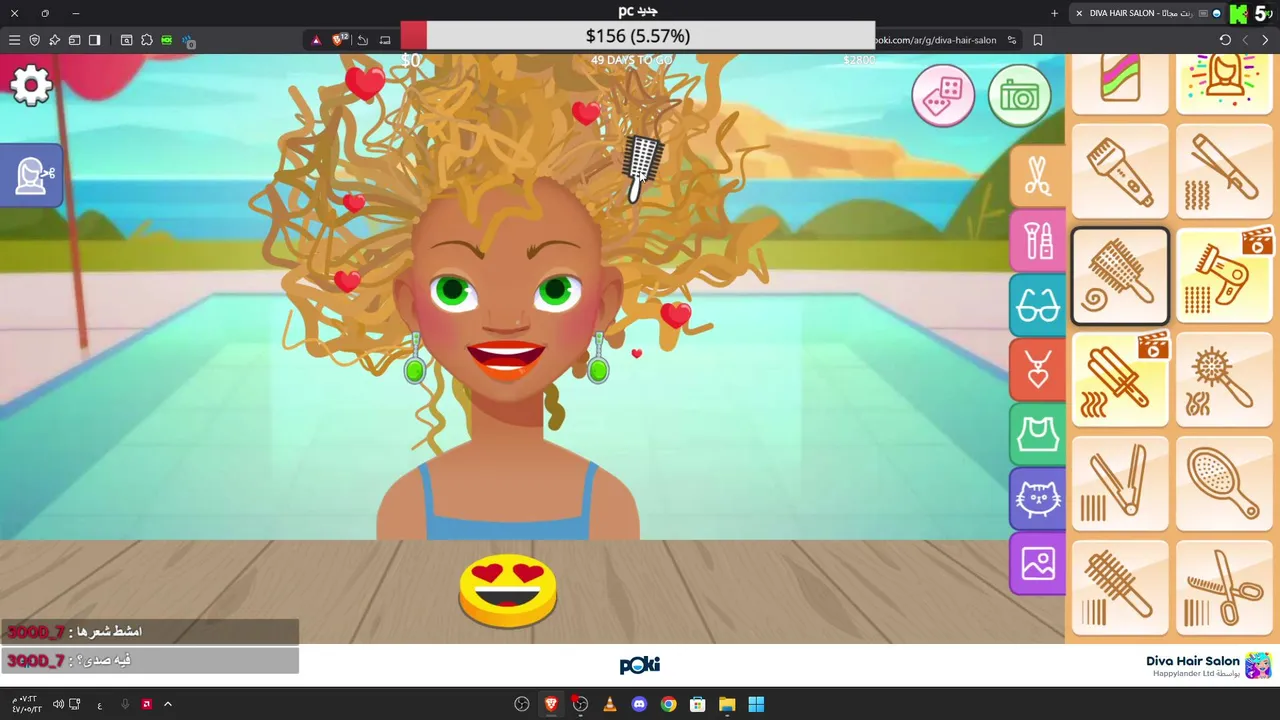The image size is (1280, 720).
Task: Switch to the necklace jewelry tab
Action: tap(1038, 370)
